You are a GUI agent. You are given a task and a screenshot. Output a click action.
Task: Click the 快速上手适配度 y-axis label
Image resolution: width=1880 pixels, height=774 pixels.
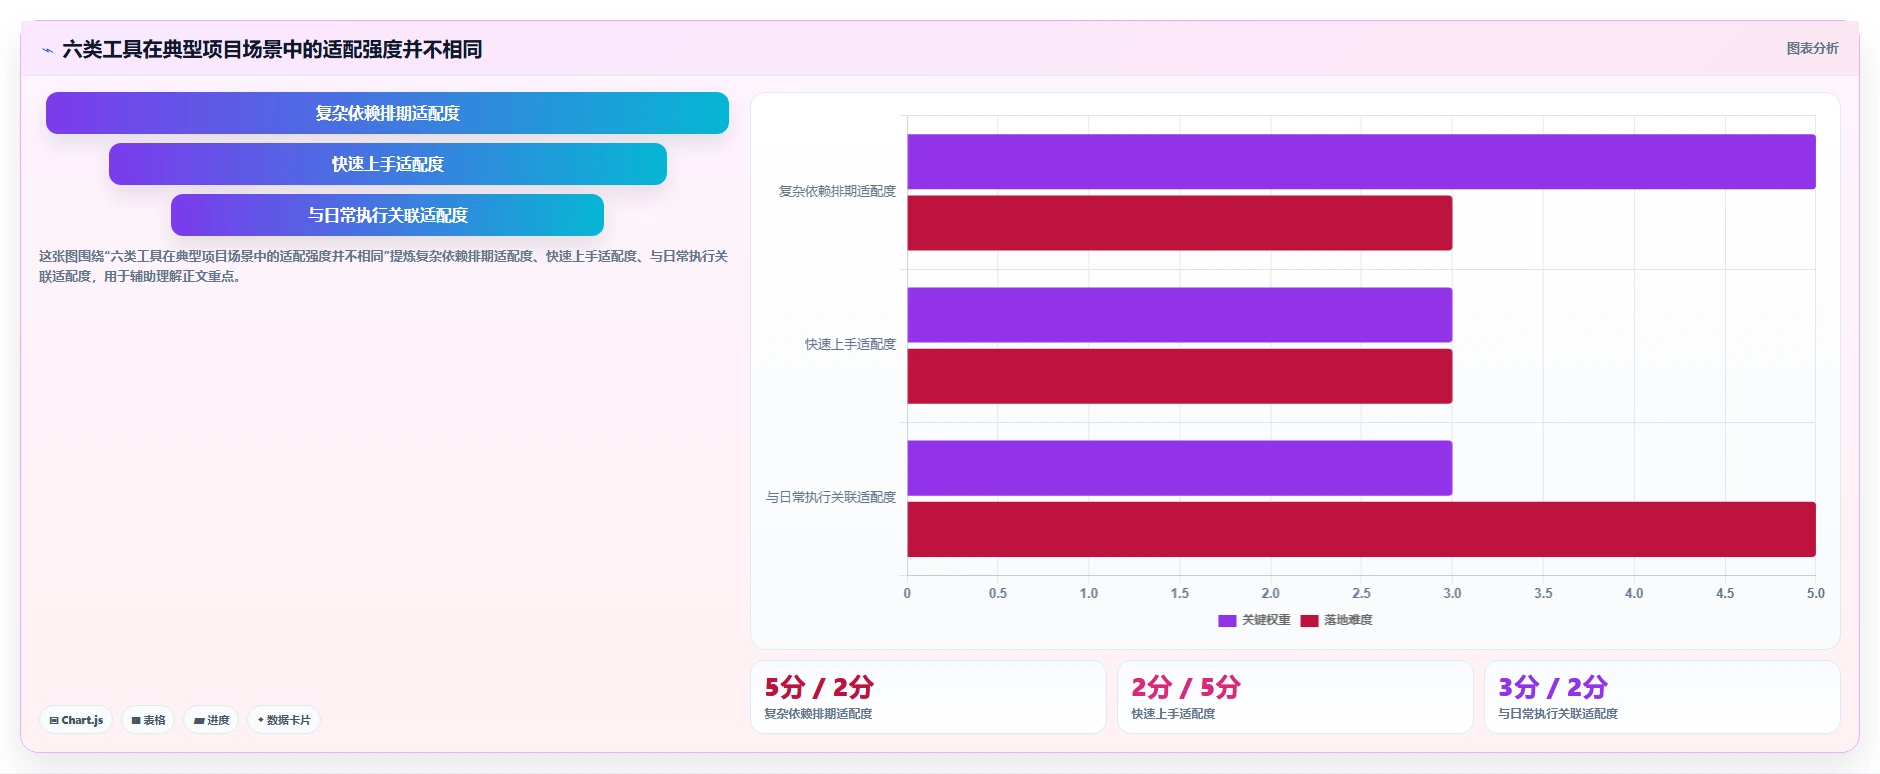[850, 344]
